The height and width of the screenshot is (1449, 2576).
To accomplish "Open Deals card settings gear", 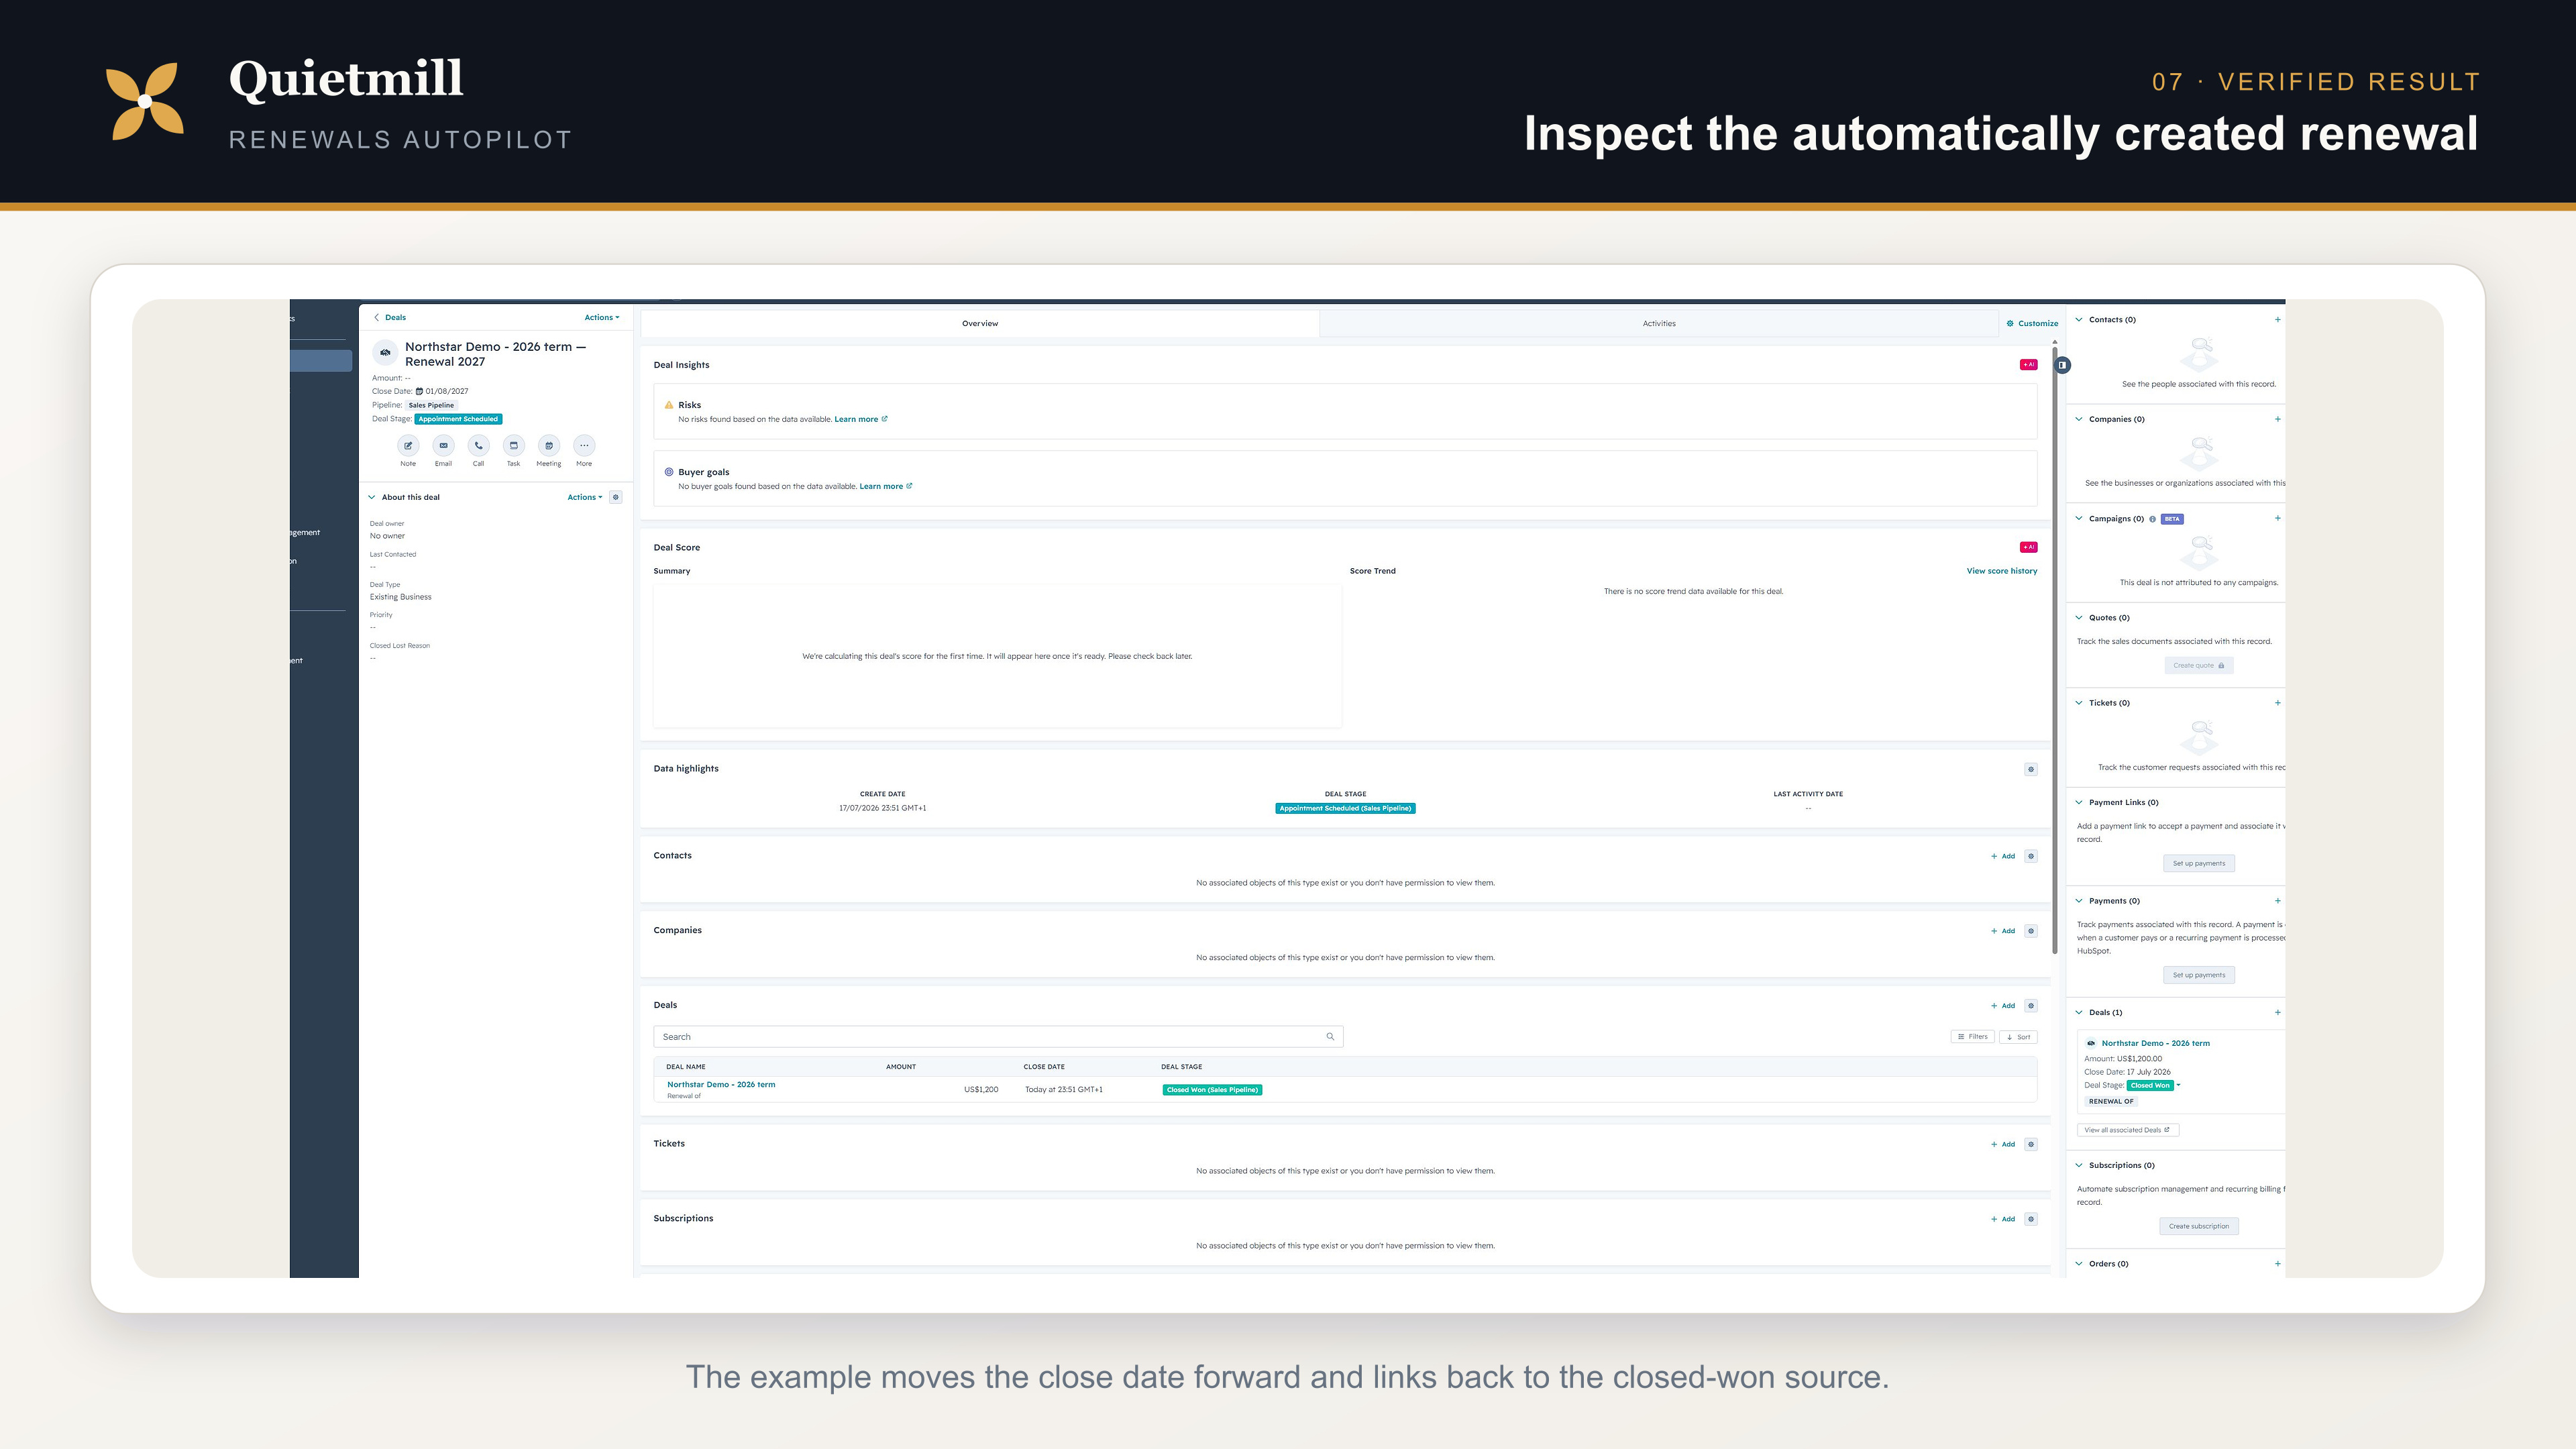I will pyautogui.click(x=2031, y=1006).
